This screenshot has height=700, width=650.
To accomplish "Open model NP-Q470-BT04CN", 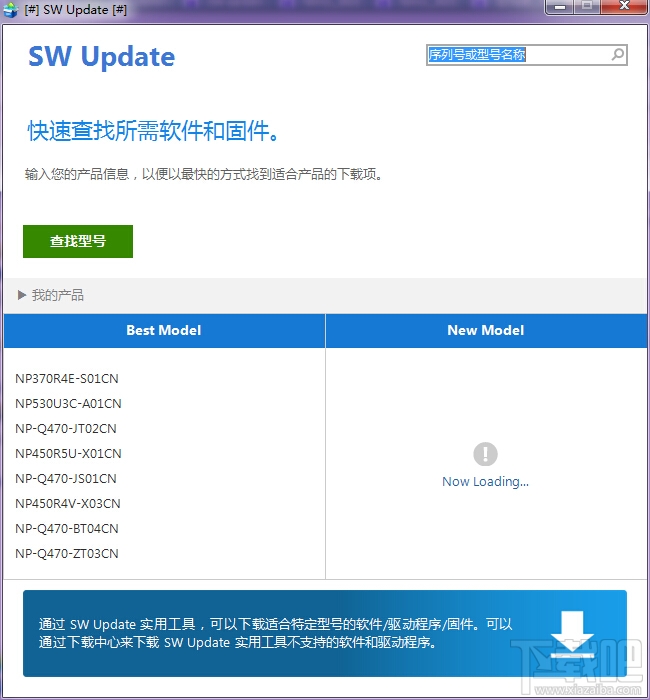I will (67, 529).
